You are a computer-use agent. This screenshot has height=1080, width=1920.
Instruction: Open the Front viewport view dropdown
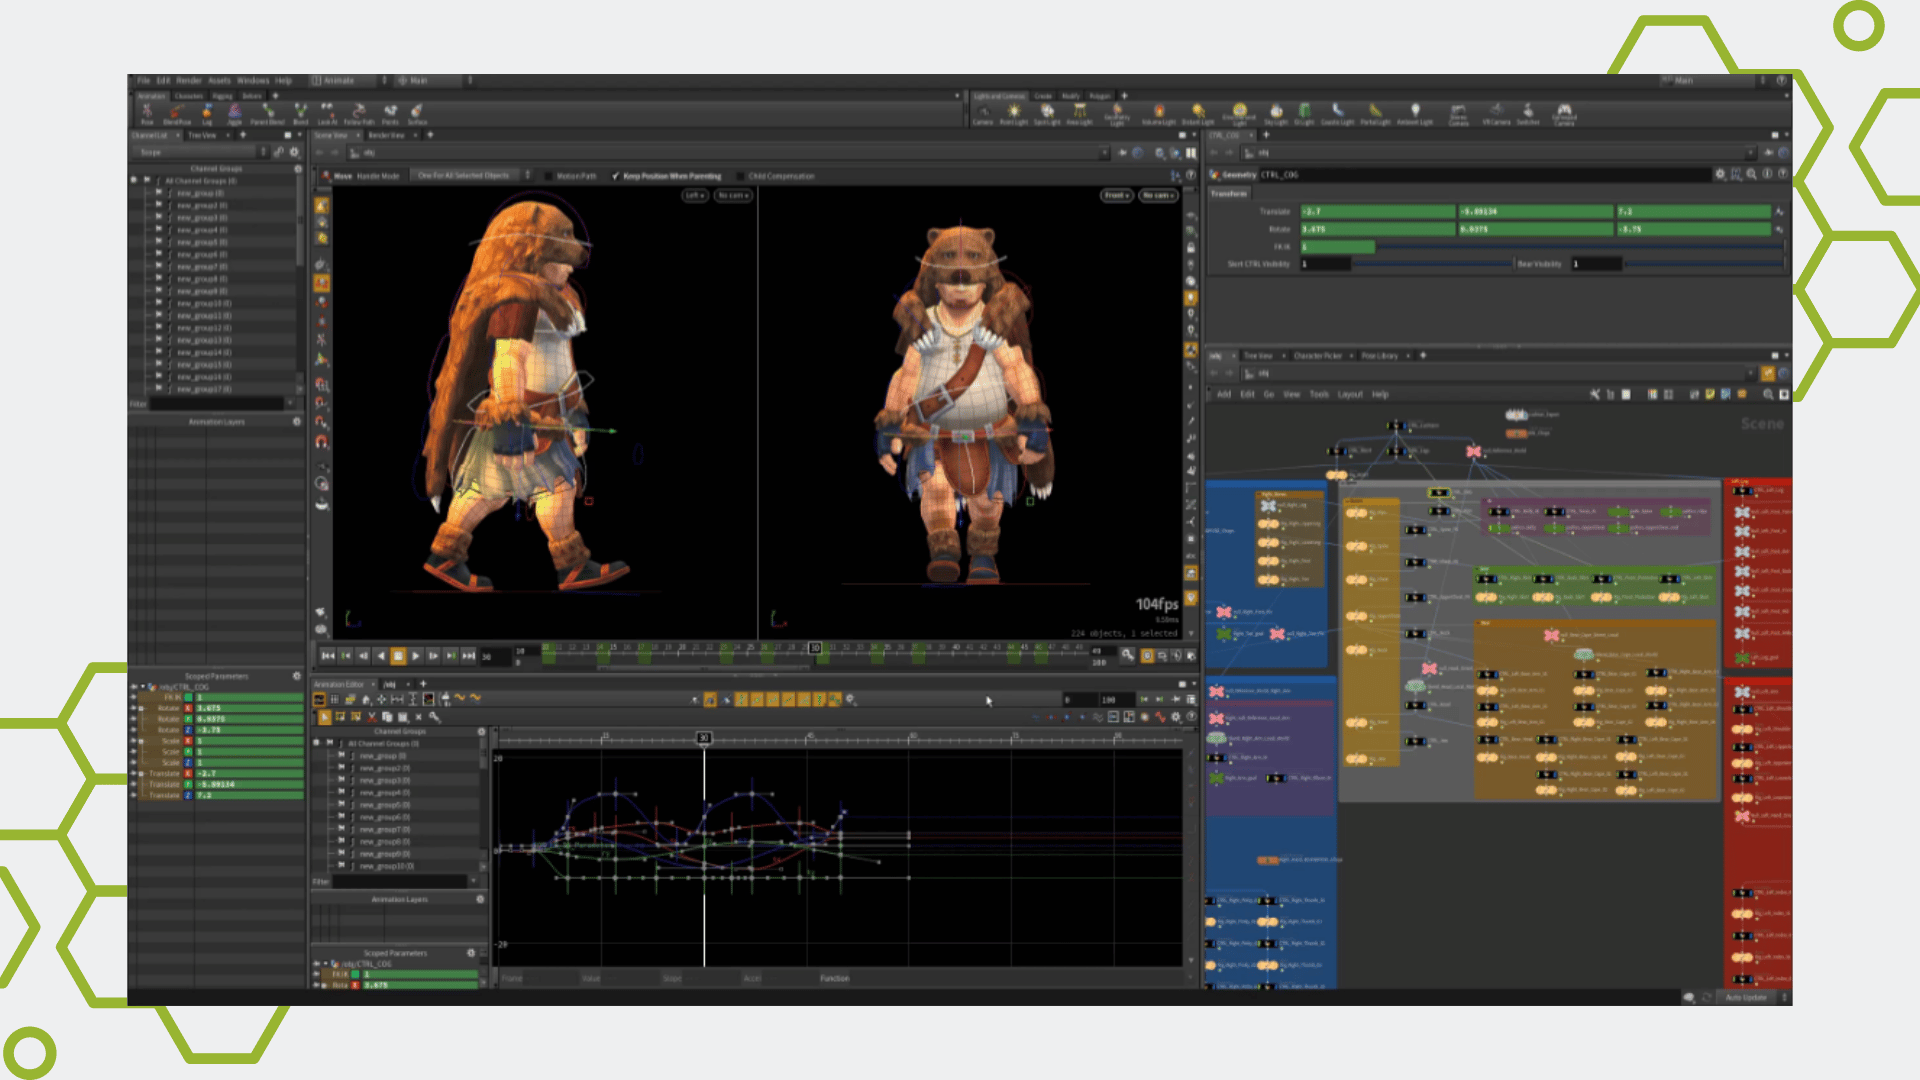click(1116, 195)
